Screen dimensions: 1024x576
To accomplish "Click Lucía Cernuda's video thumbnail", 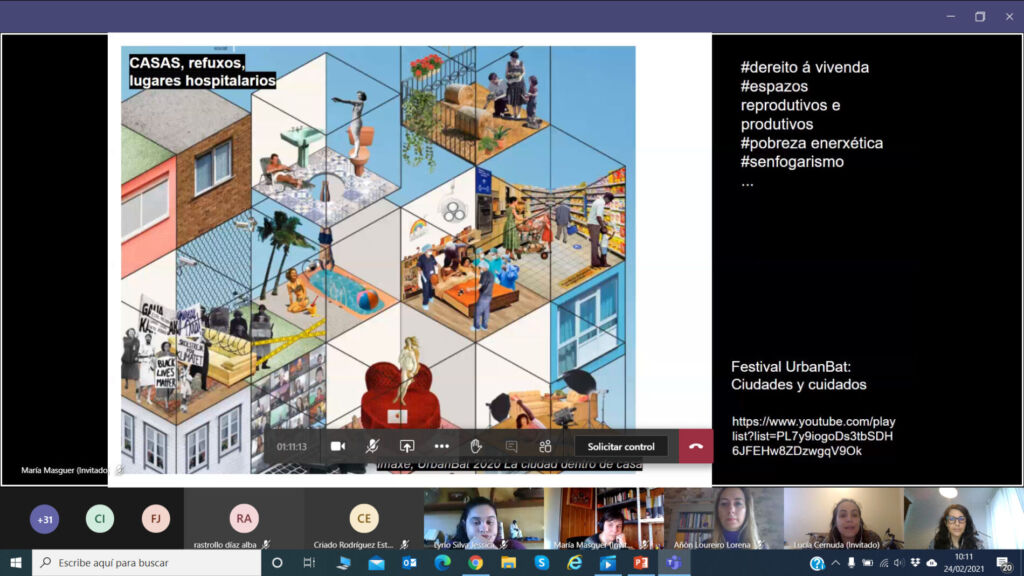I will pyautogui.click(x=843, y=518).
